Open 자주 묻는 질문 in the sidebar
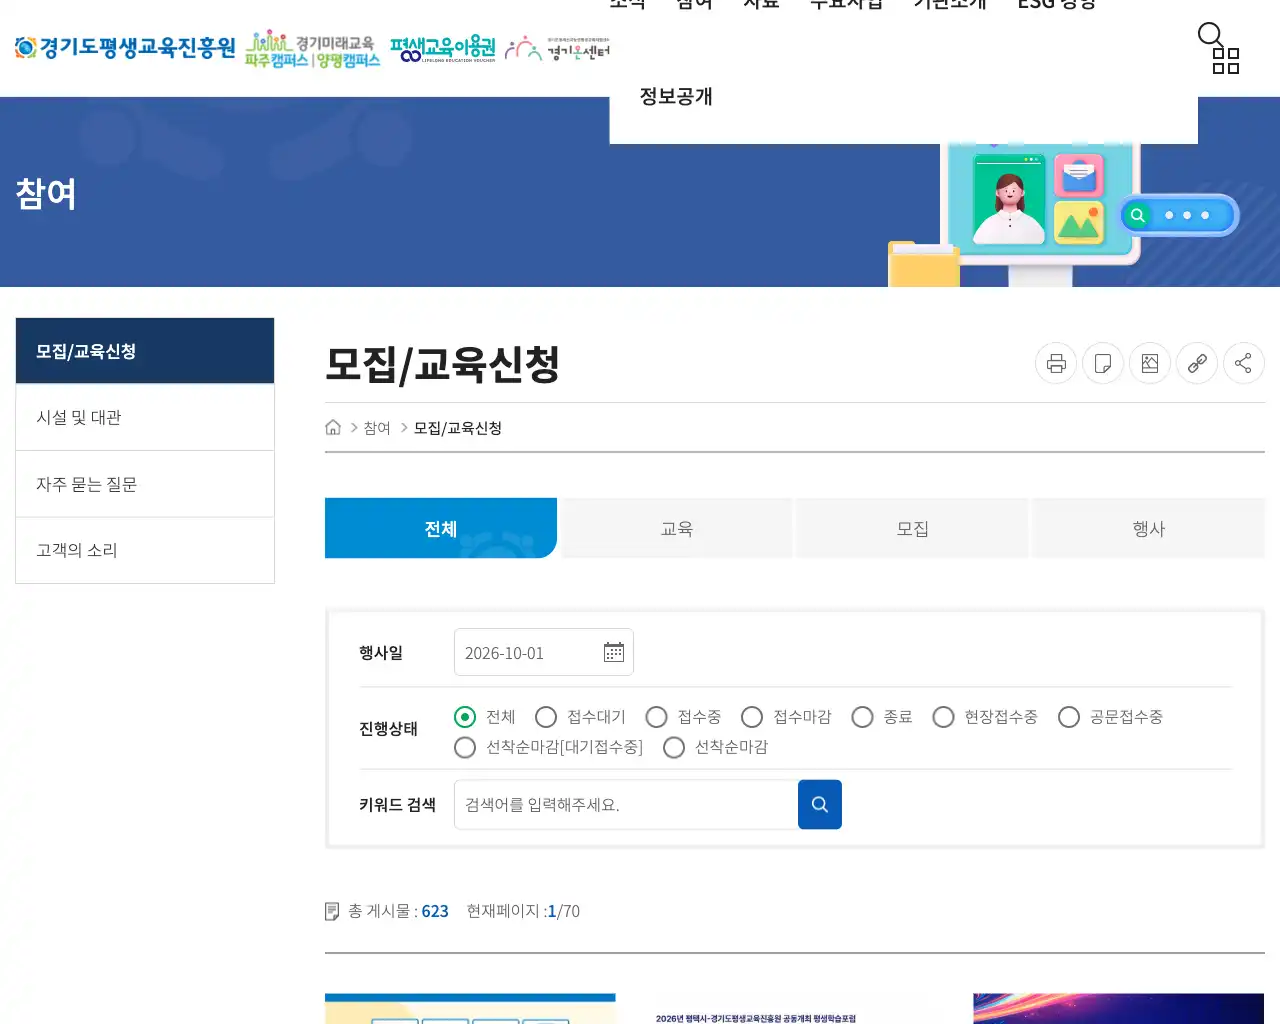This screenshot has width=1280, height=1024. [145, 484]
